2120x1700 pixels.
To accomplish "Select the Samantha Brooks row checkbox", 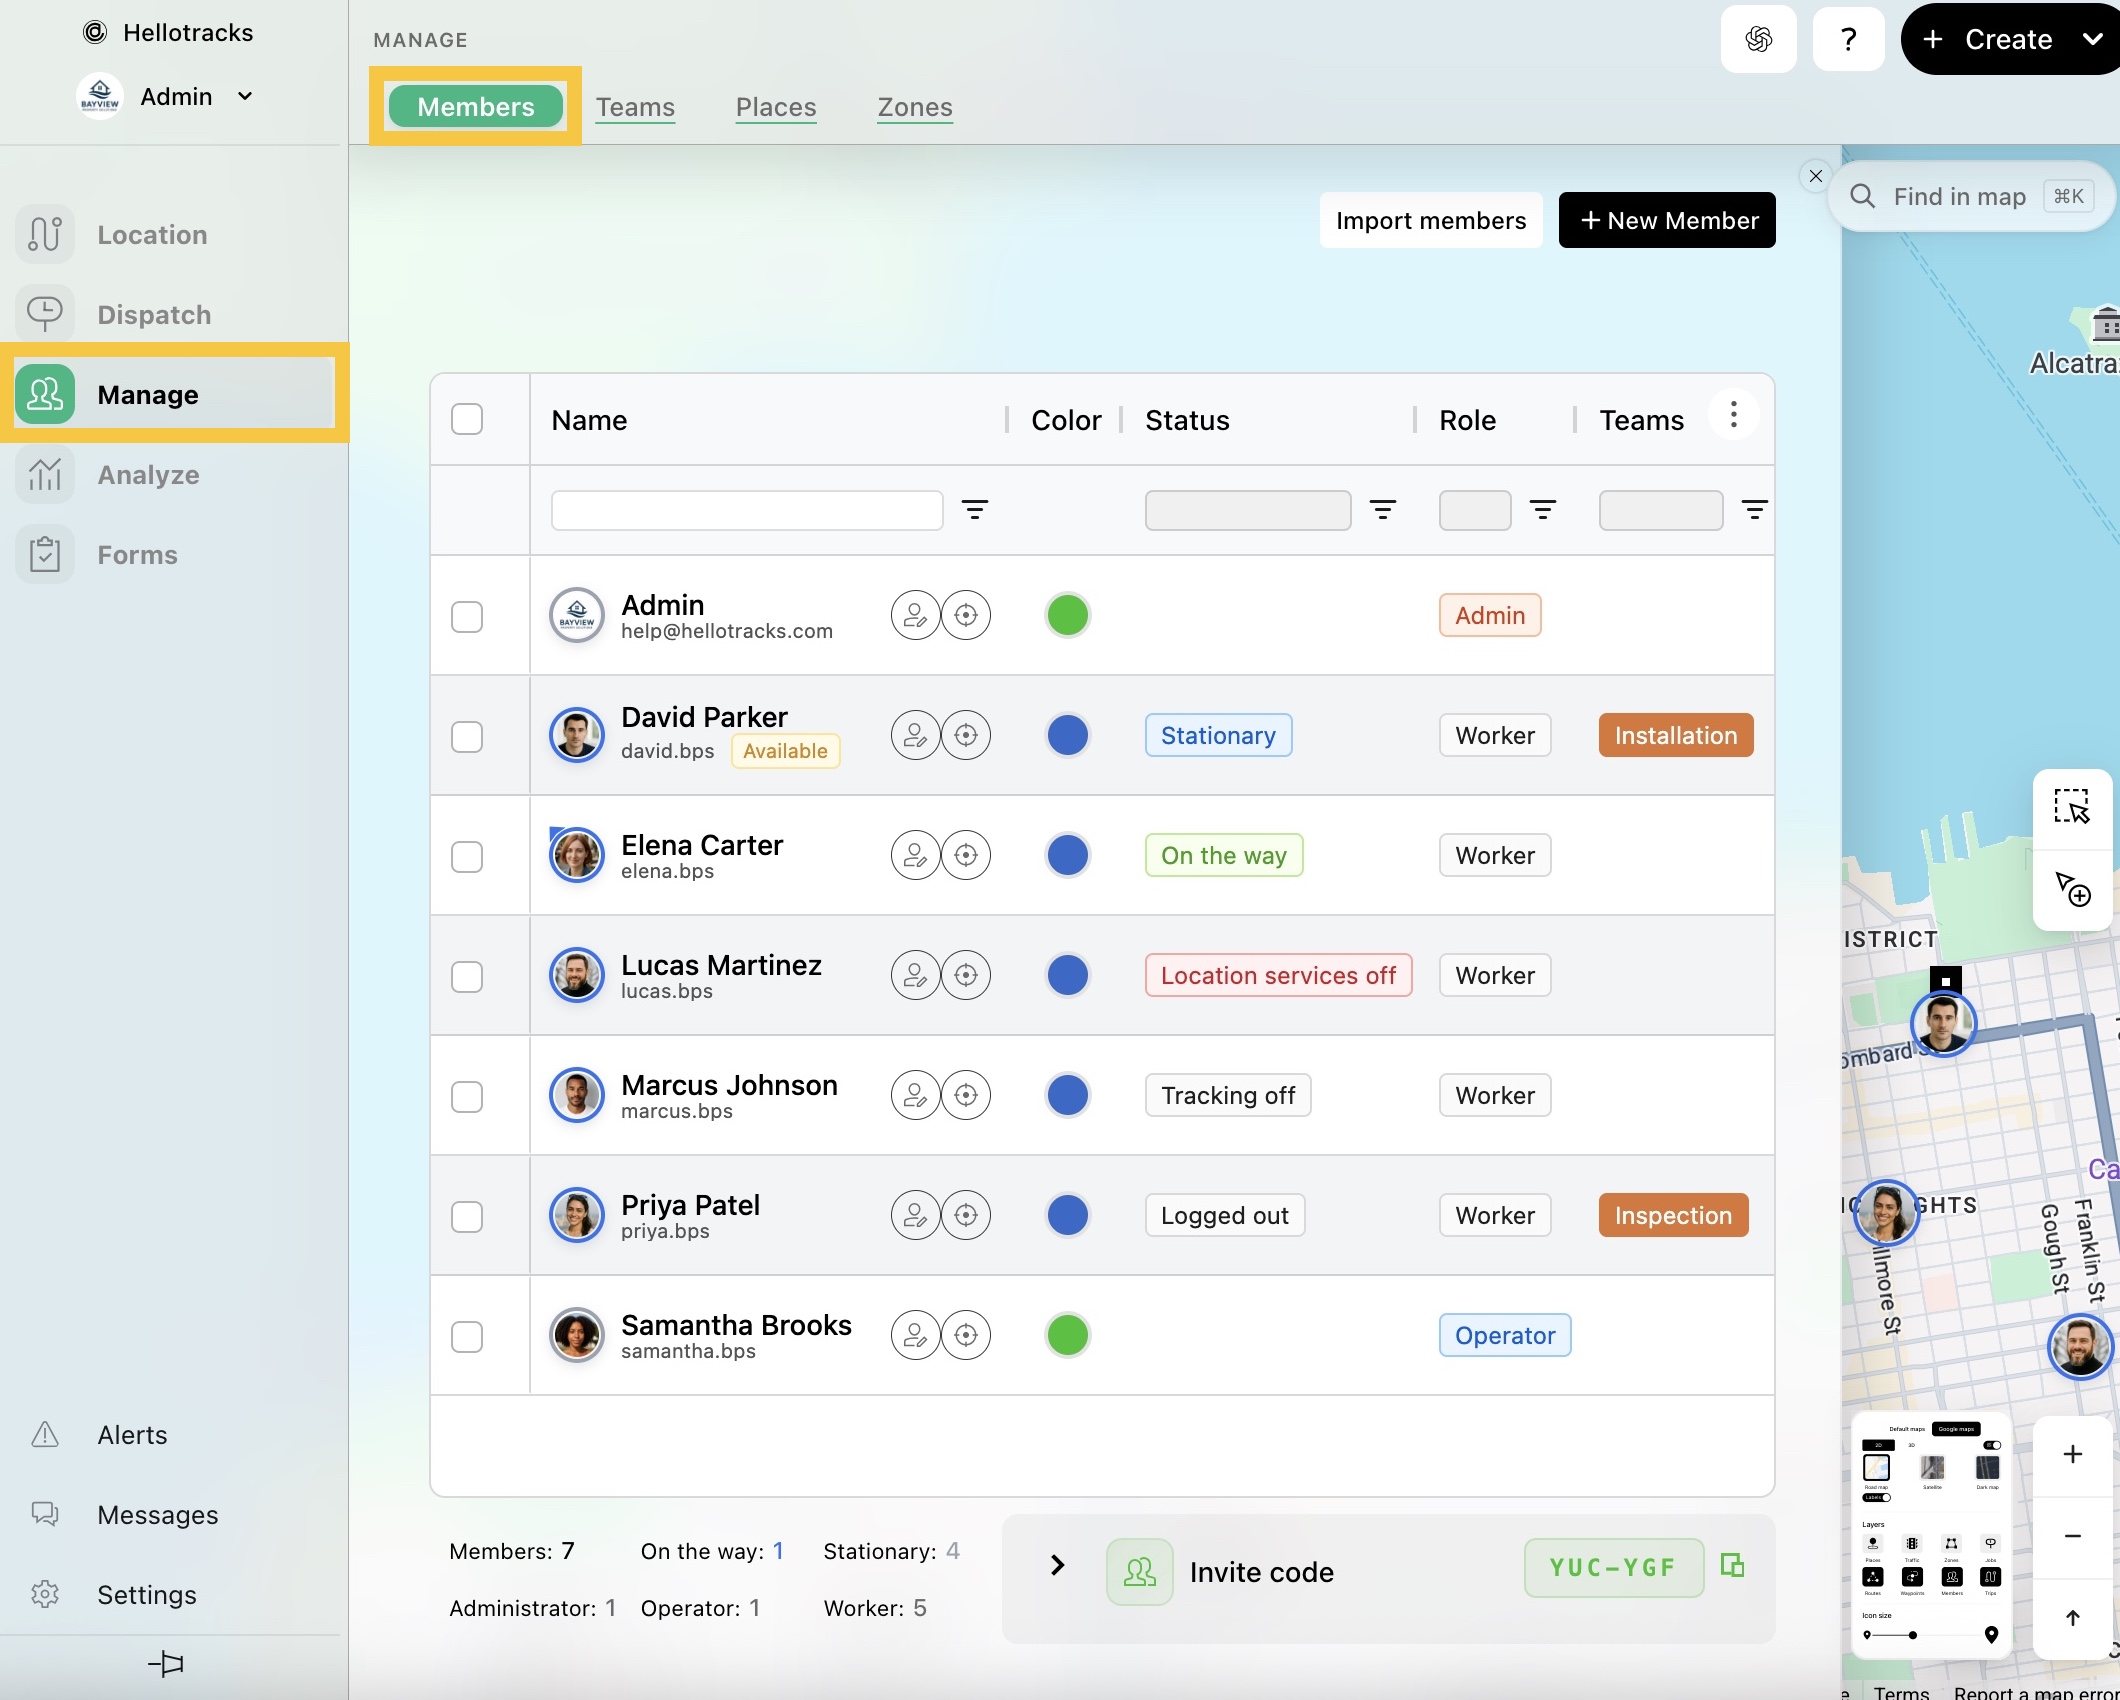I will tap(467, 1336).
